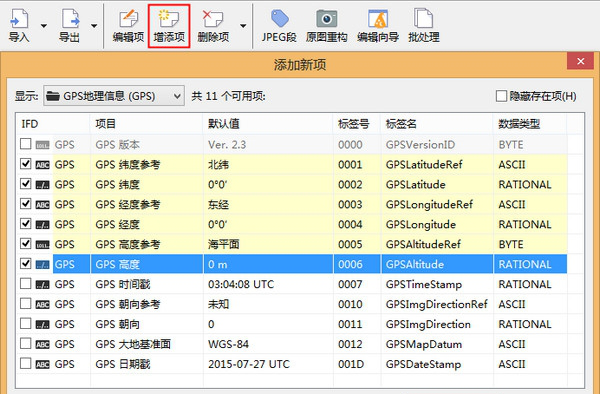Check the GPS 大地基准面 checkbox
The height and width of the screenshot is (409, 600).
26,344
